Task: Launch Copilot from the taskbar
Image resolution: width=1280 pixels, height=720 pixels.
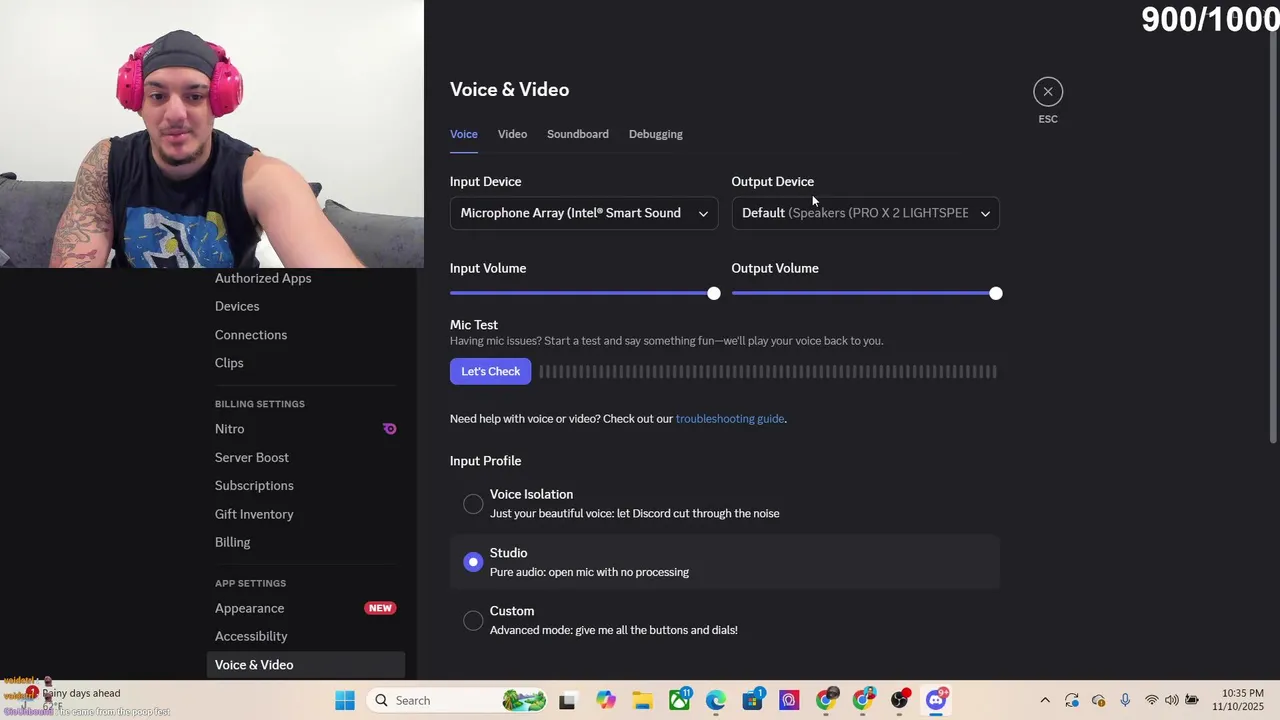Action: coord(606,700)
